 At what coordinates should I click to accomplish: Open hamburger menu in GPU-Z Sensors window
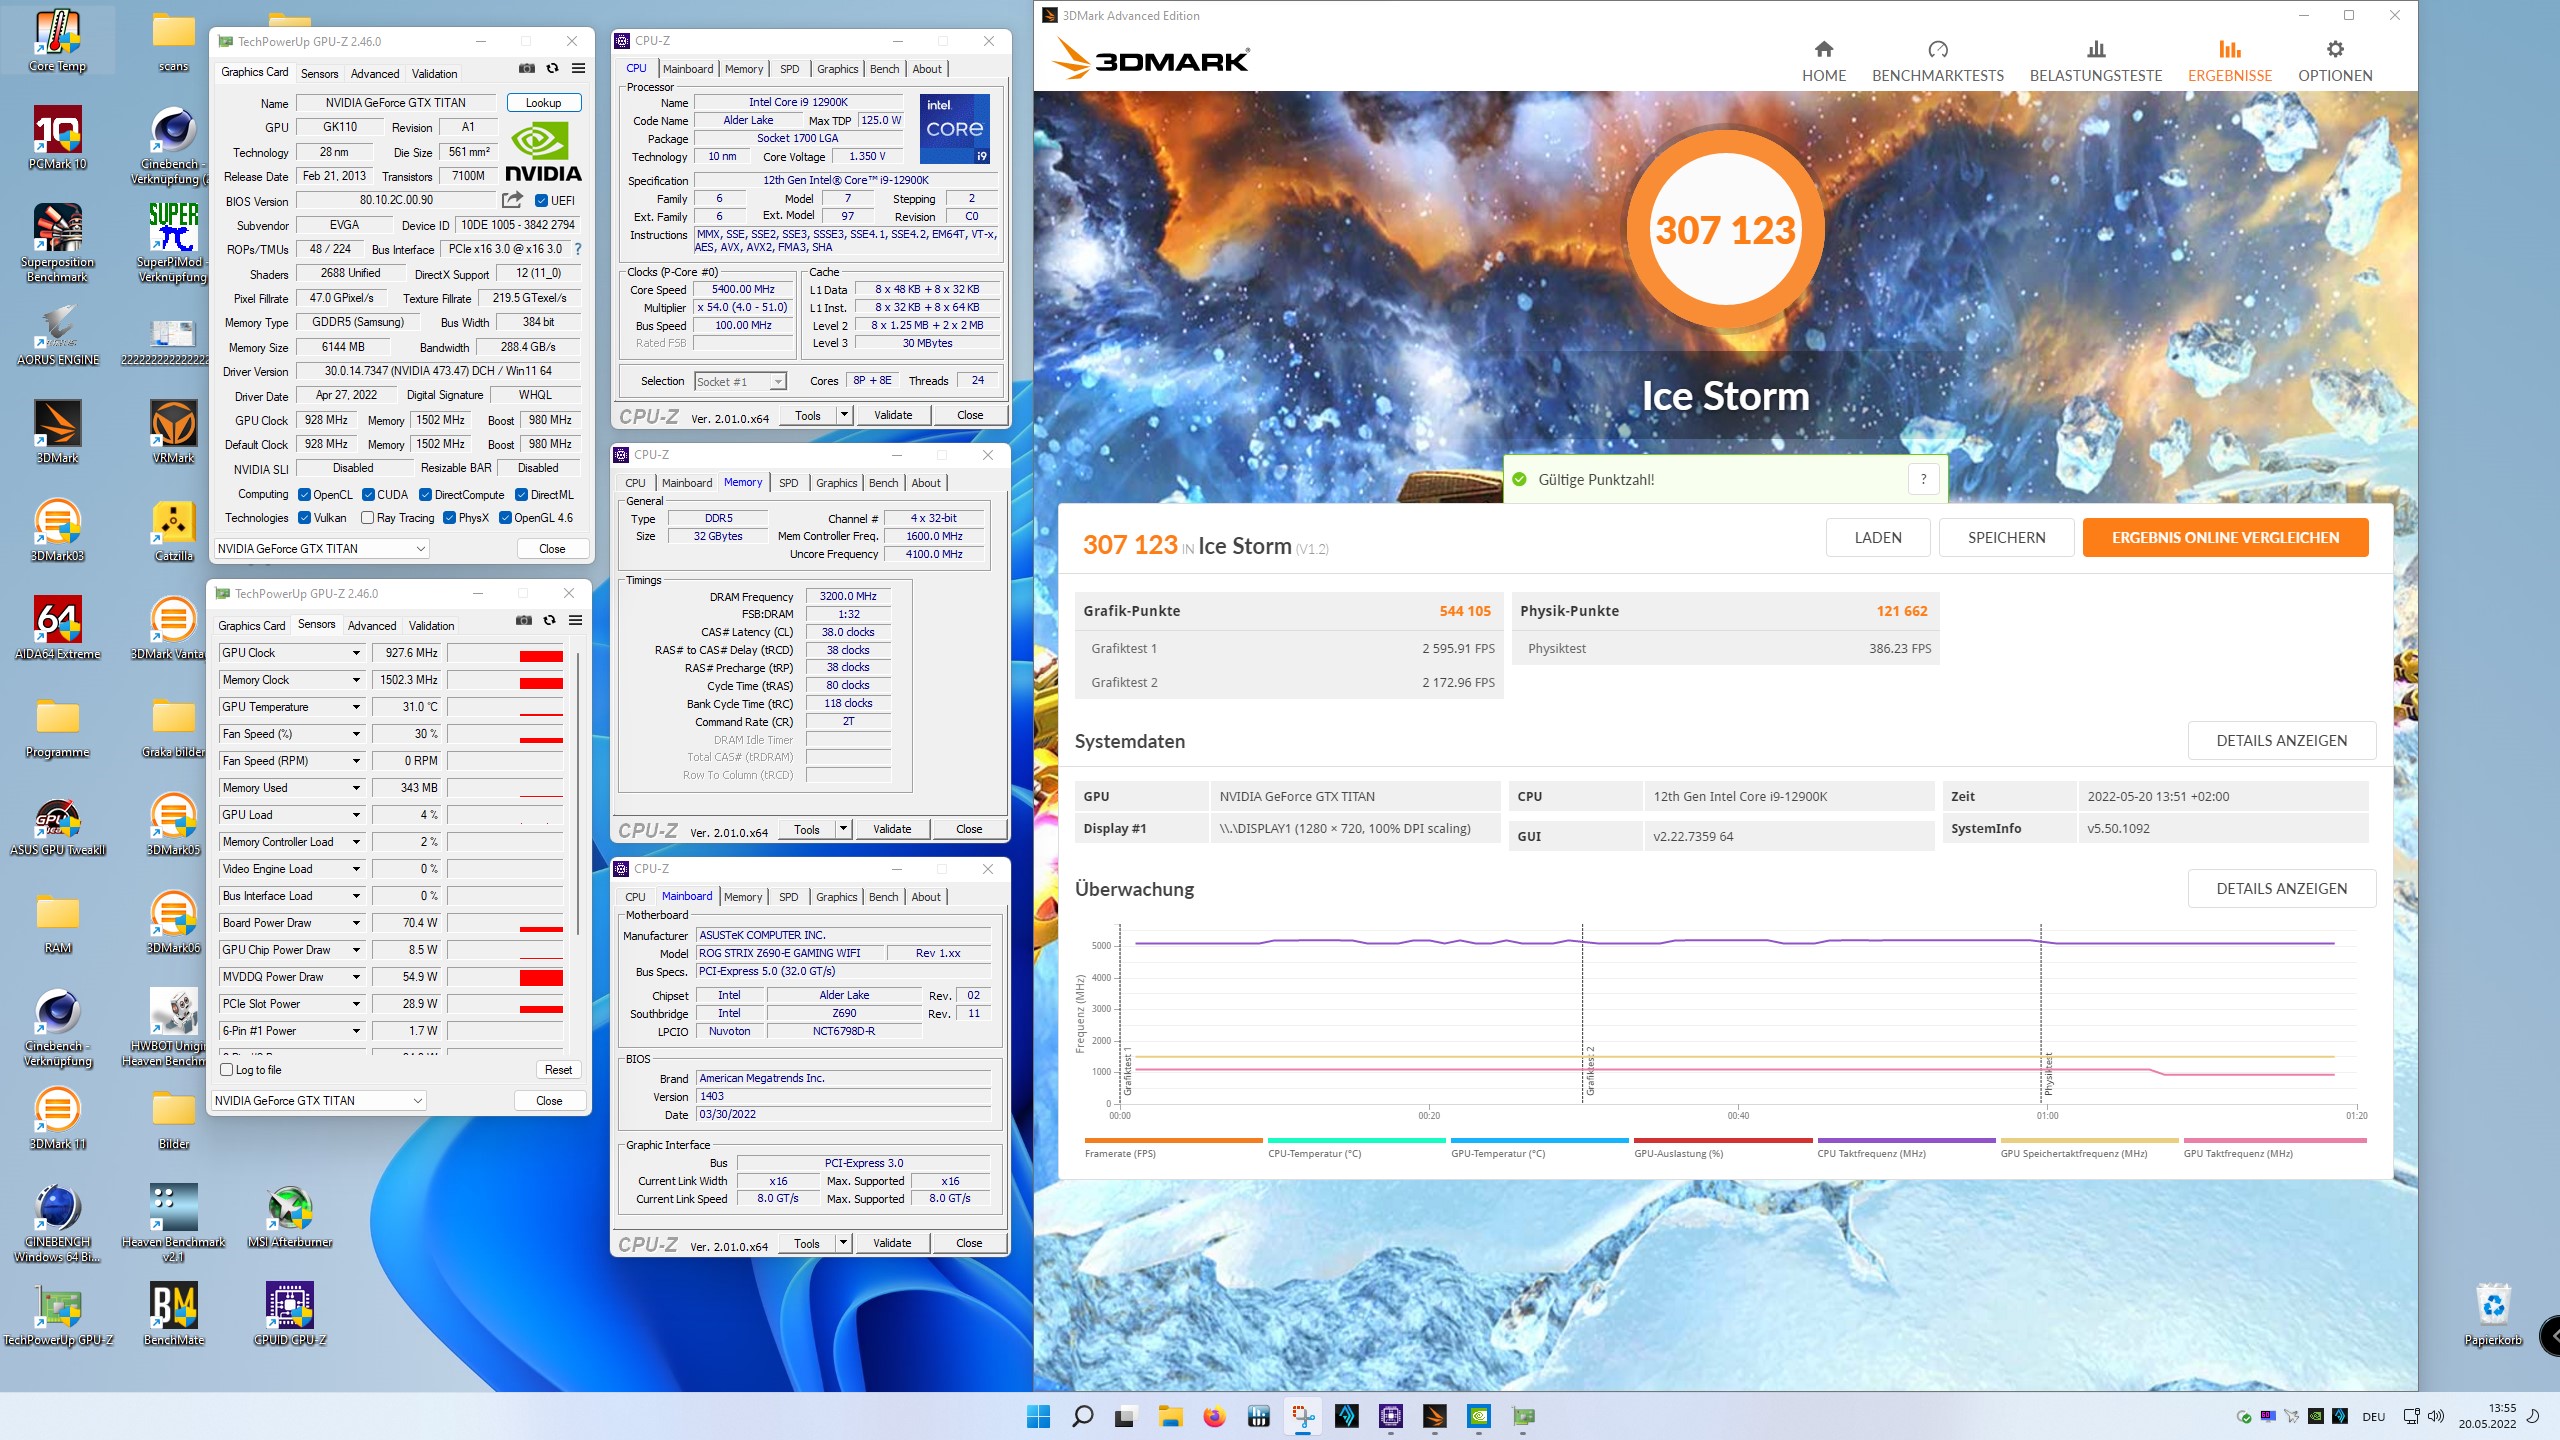pos(575,620)
